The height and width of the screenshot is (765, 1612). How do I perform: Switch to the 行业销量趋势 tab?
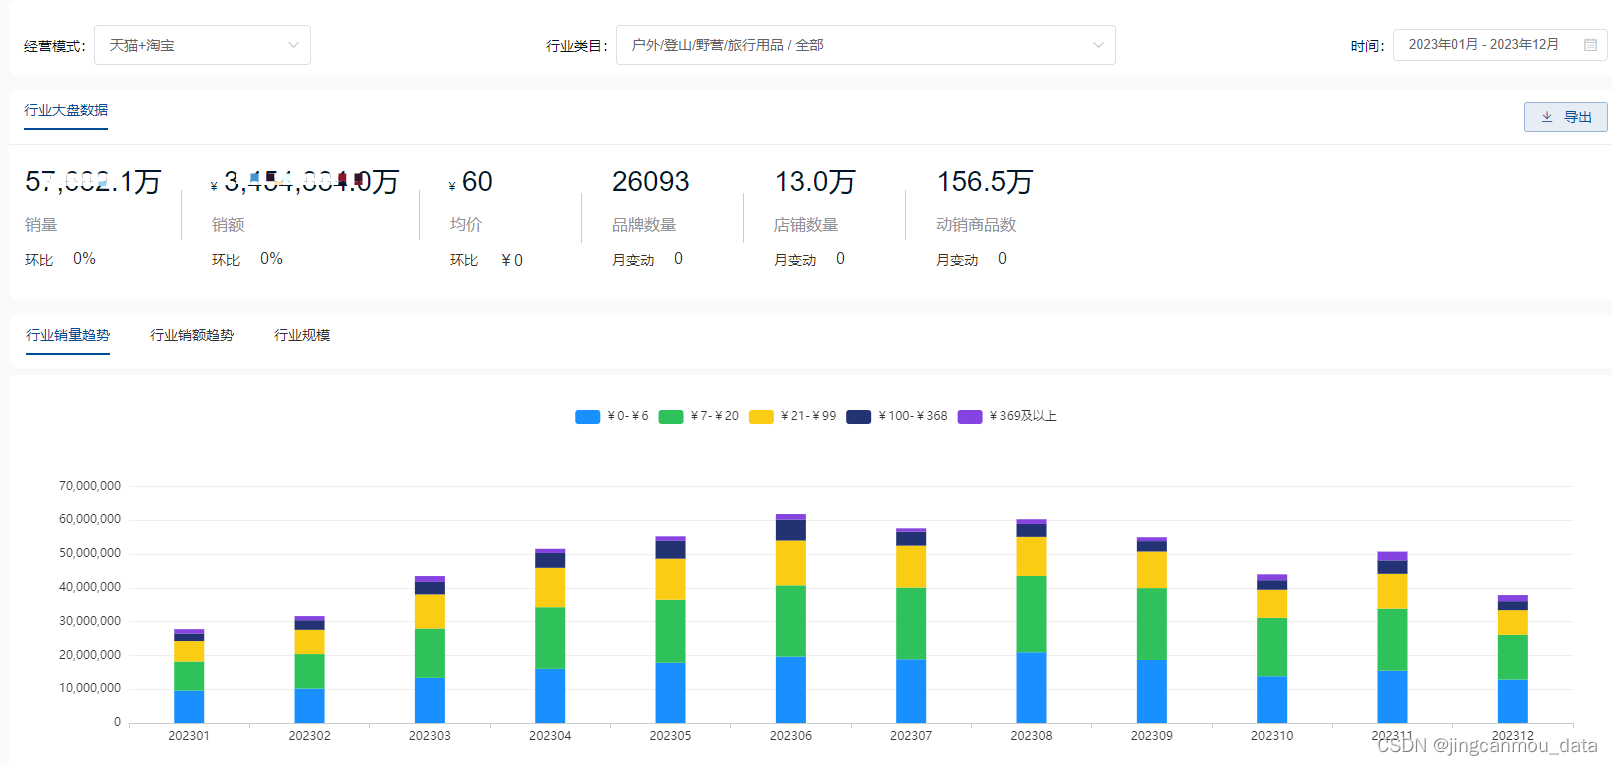68,335
